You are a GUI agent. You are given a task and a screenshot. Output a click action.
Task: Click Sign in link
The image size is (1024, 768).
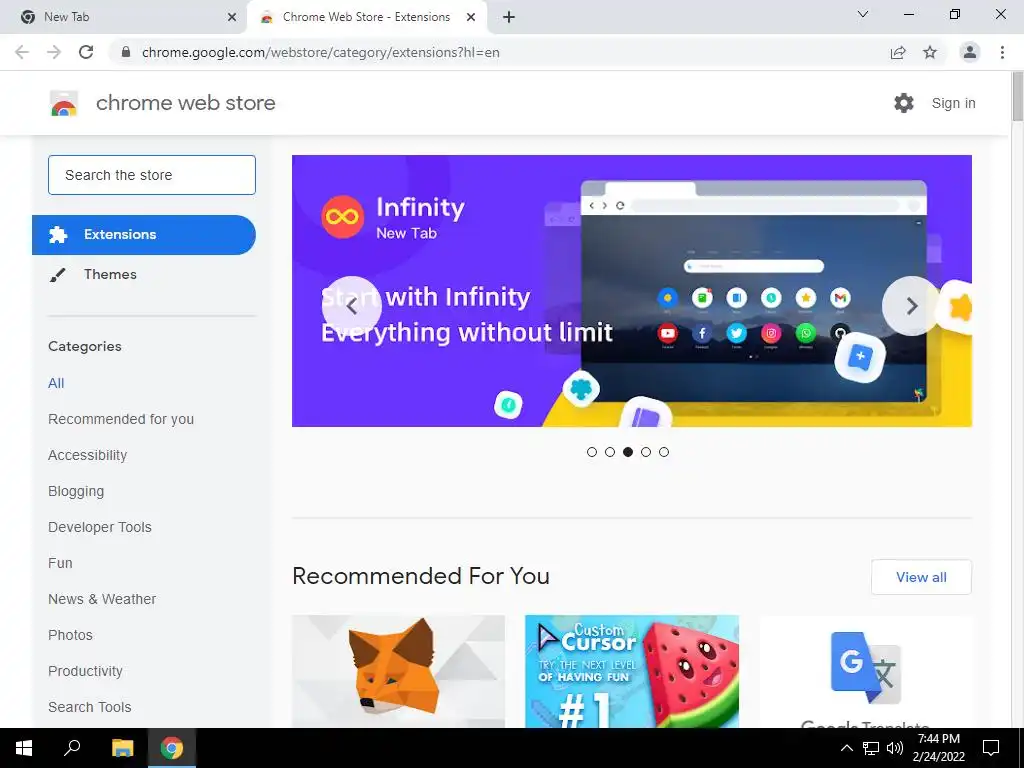pyautogui.click(x=953, y=103)
